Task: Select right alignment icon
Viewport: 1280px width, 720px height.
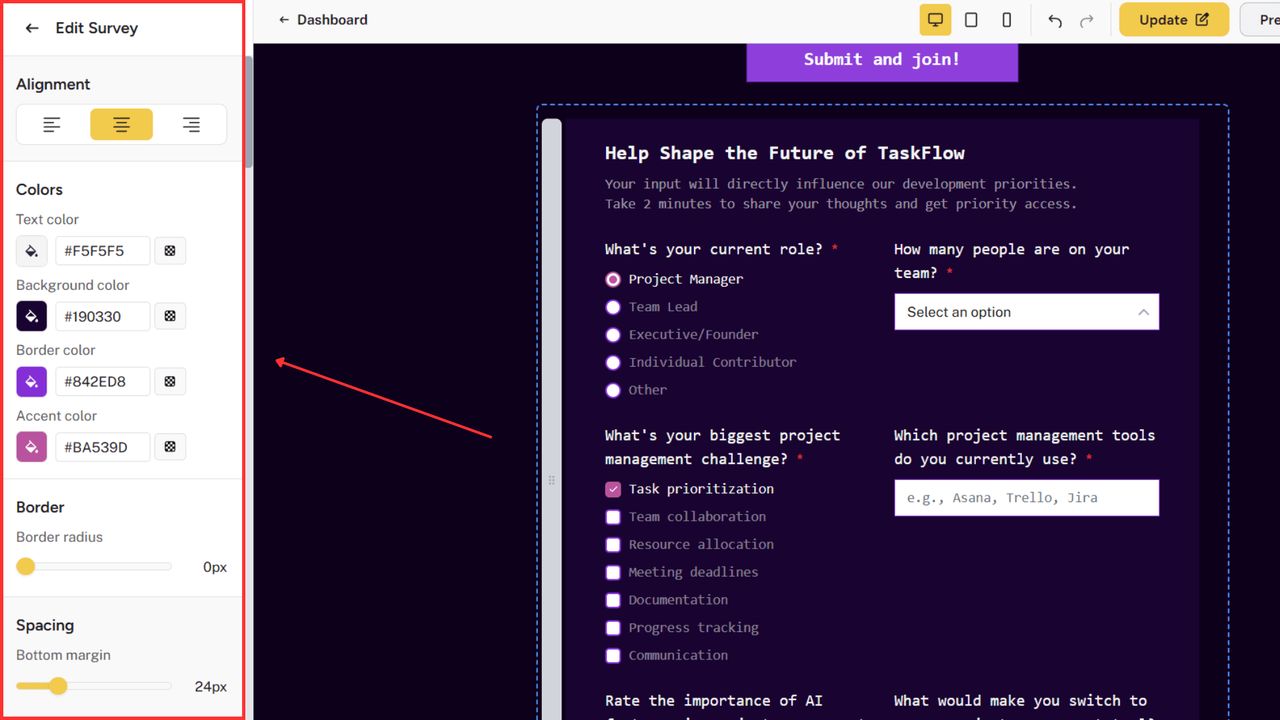Action: [x=191, y=125]
